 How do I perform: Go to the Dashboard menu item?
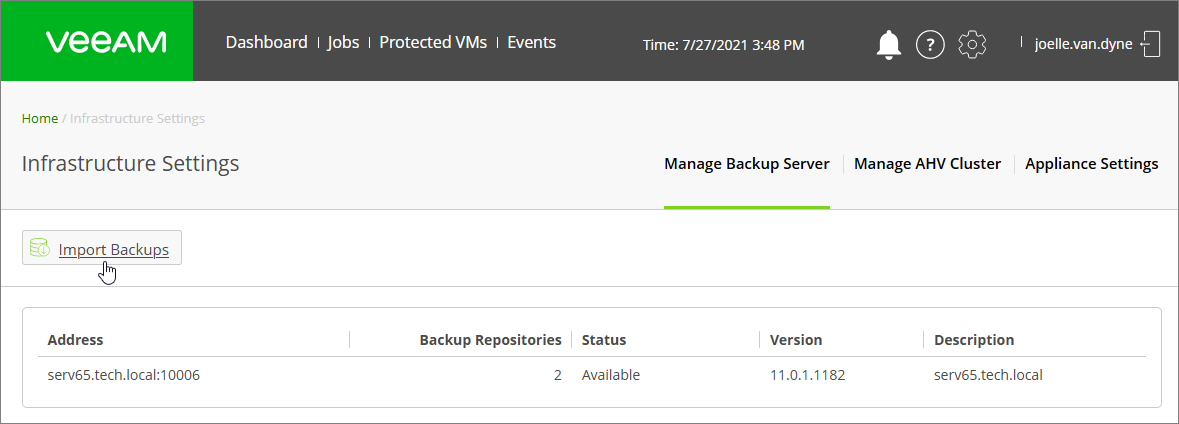pyautogui.click(x=266, y=42)
